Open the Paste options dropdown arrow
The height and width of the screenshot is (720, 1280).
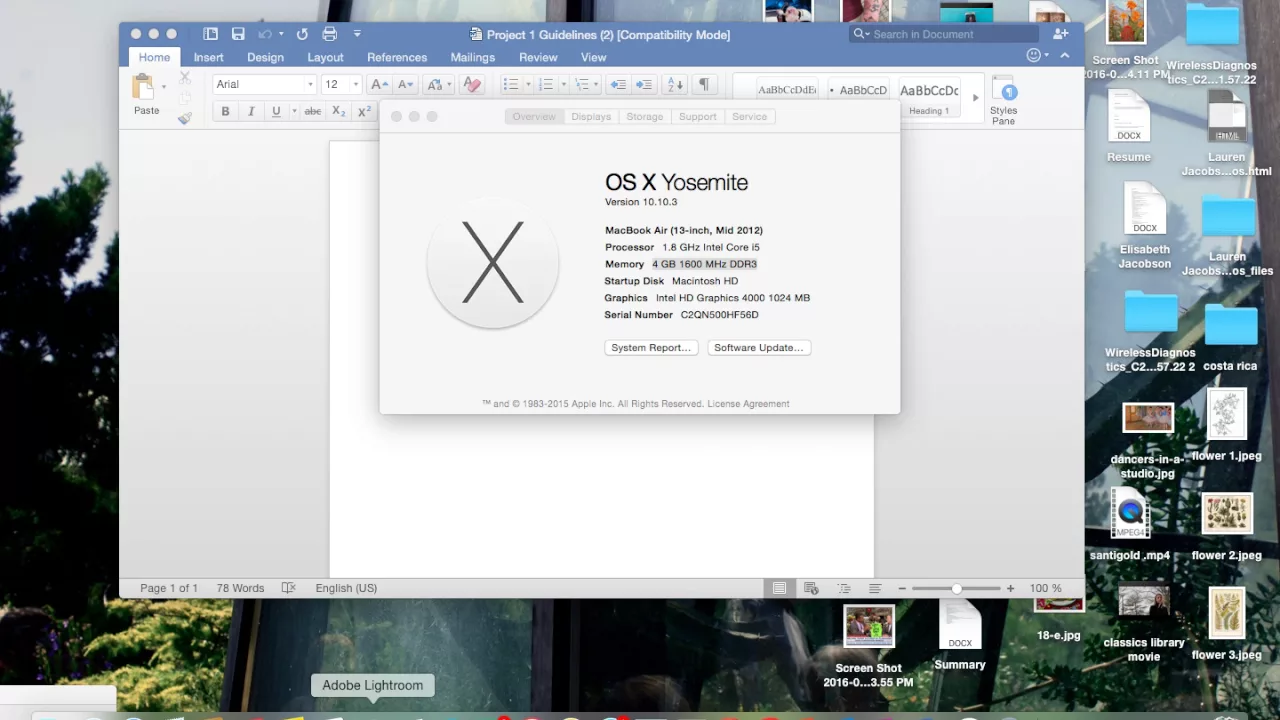point(164,87)
